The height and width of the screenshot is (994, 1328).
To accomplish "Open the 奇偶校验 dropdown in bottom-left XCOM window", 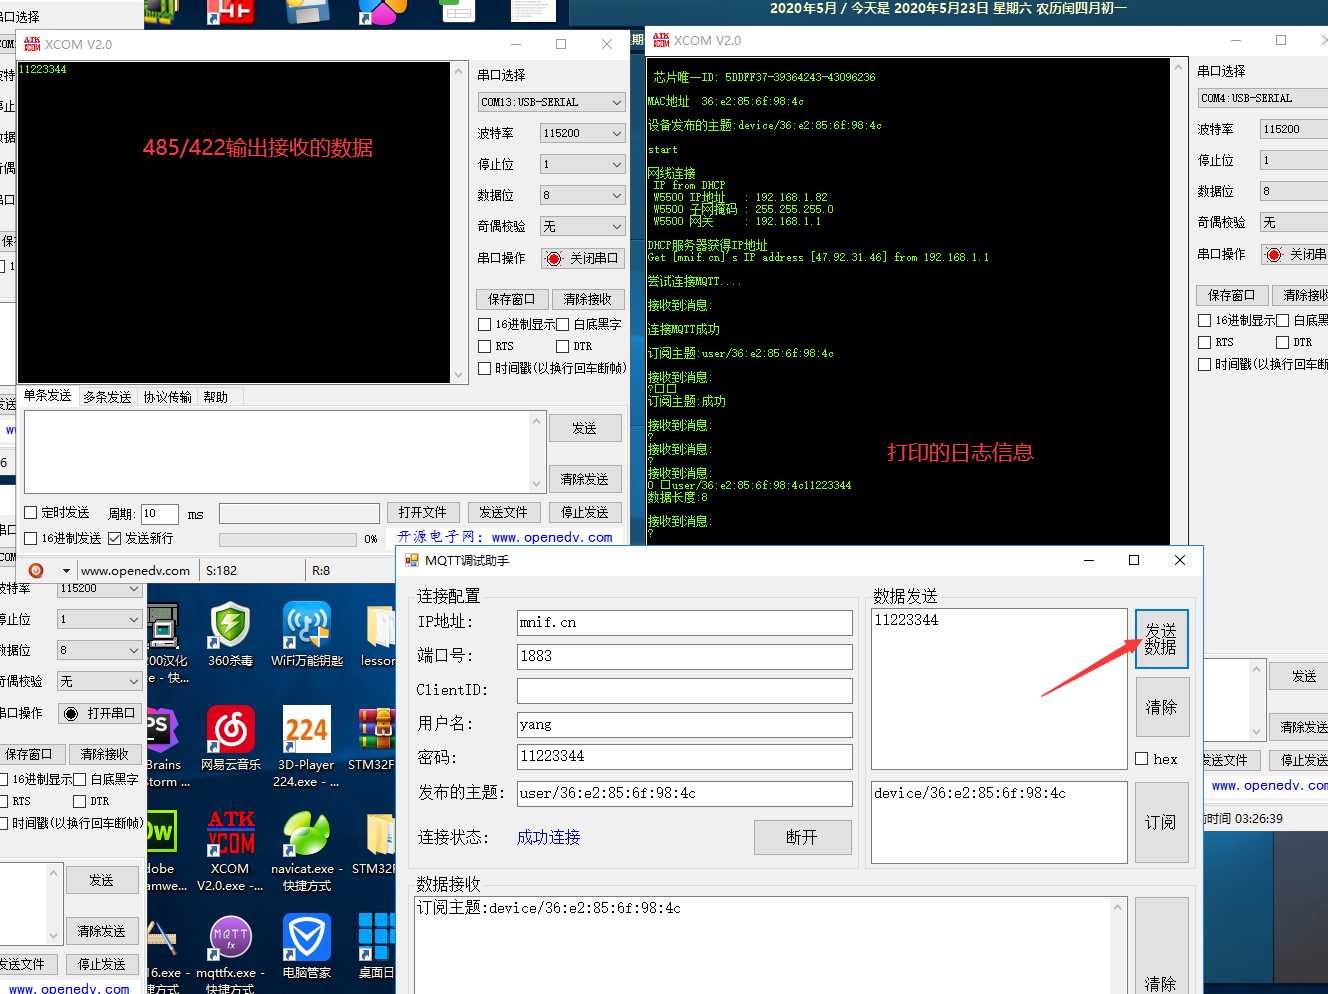I will pos(100,681).
